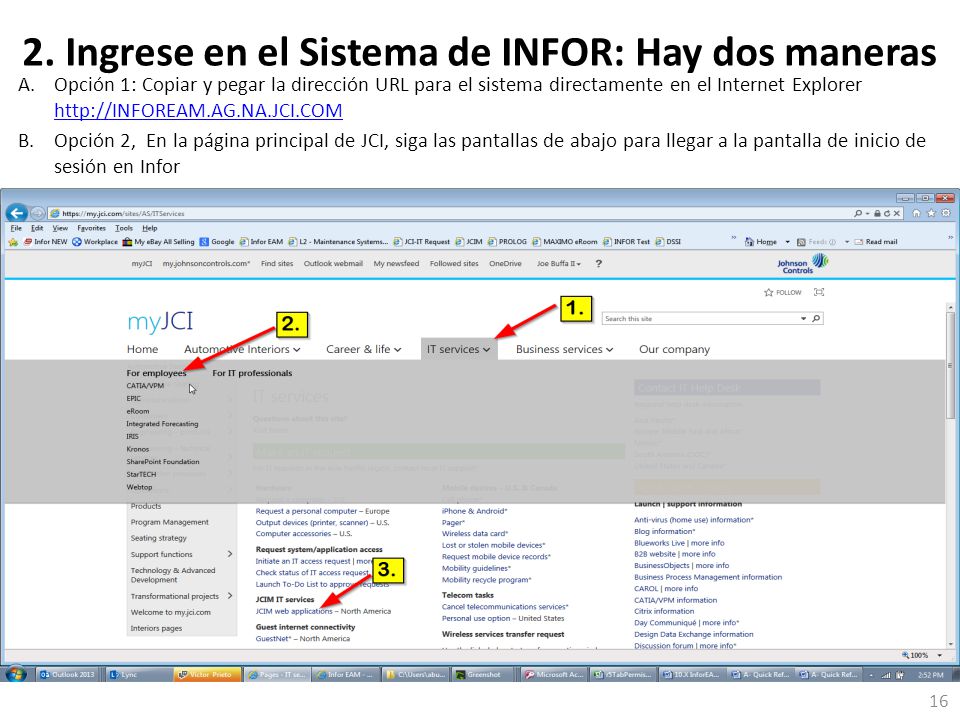Click the Read mail command button

click(876, 242)
